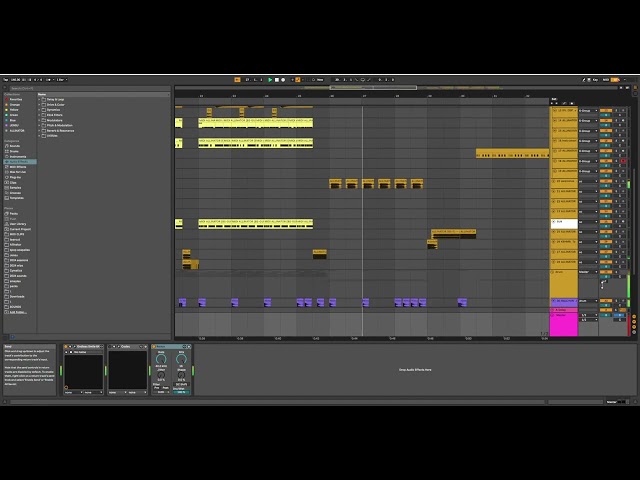Expand the Modulators folder
640x480 pixels.
point(40,120)
